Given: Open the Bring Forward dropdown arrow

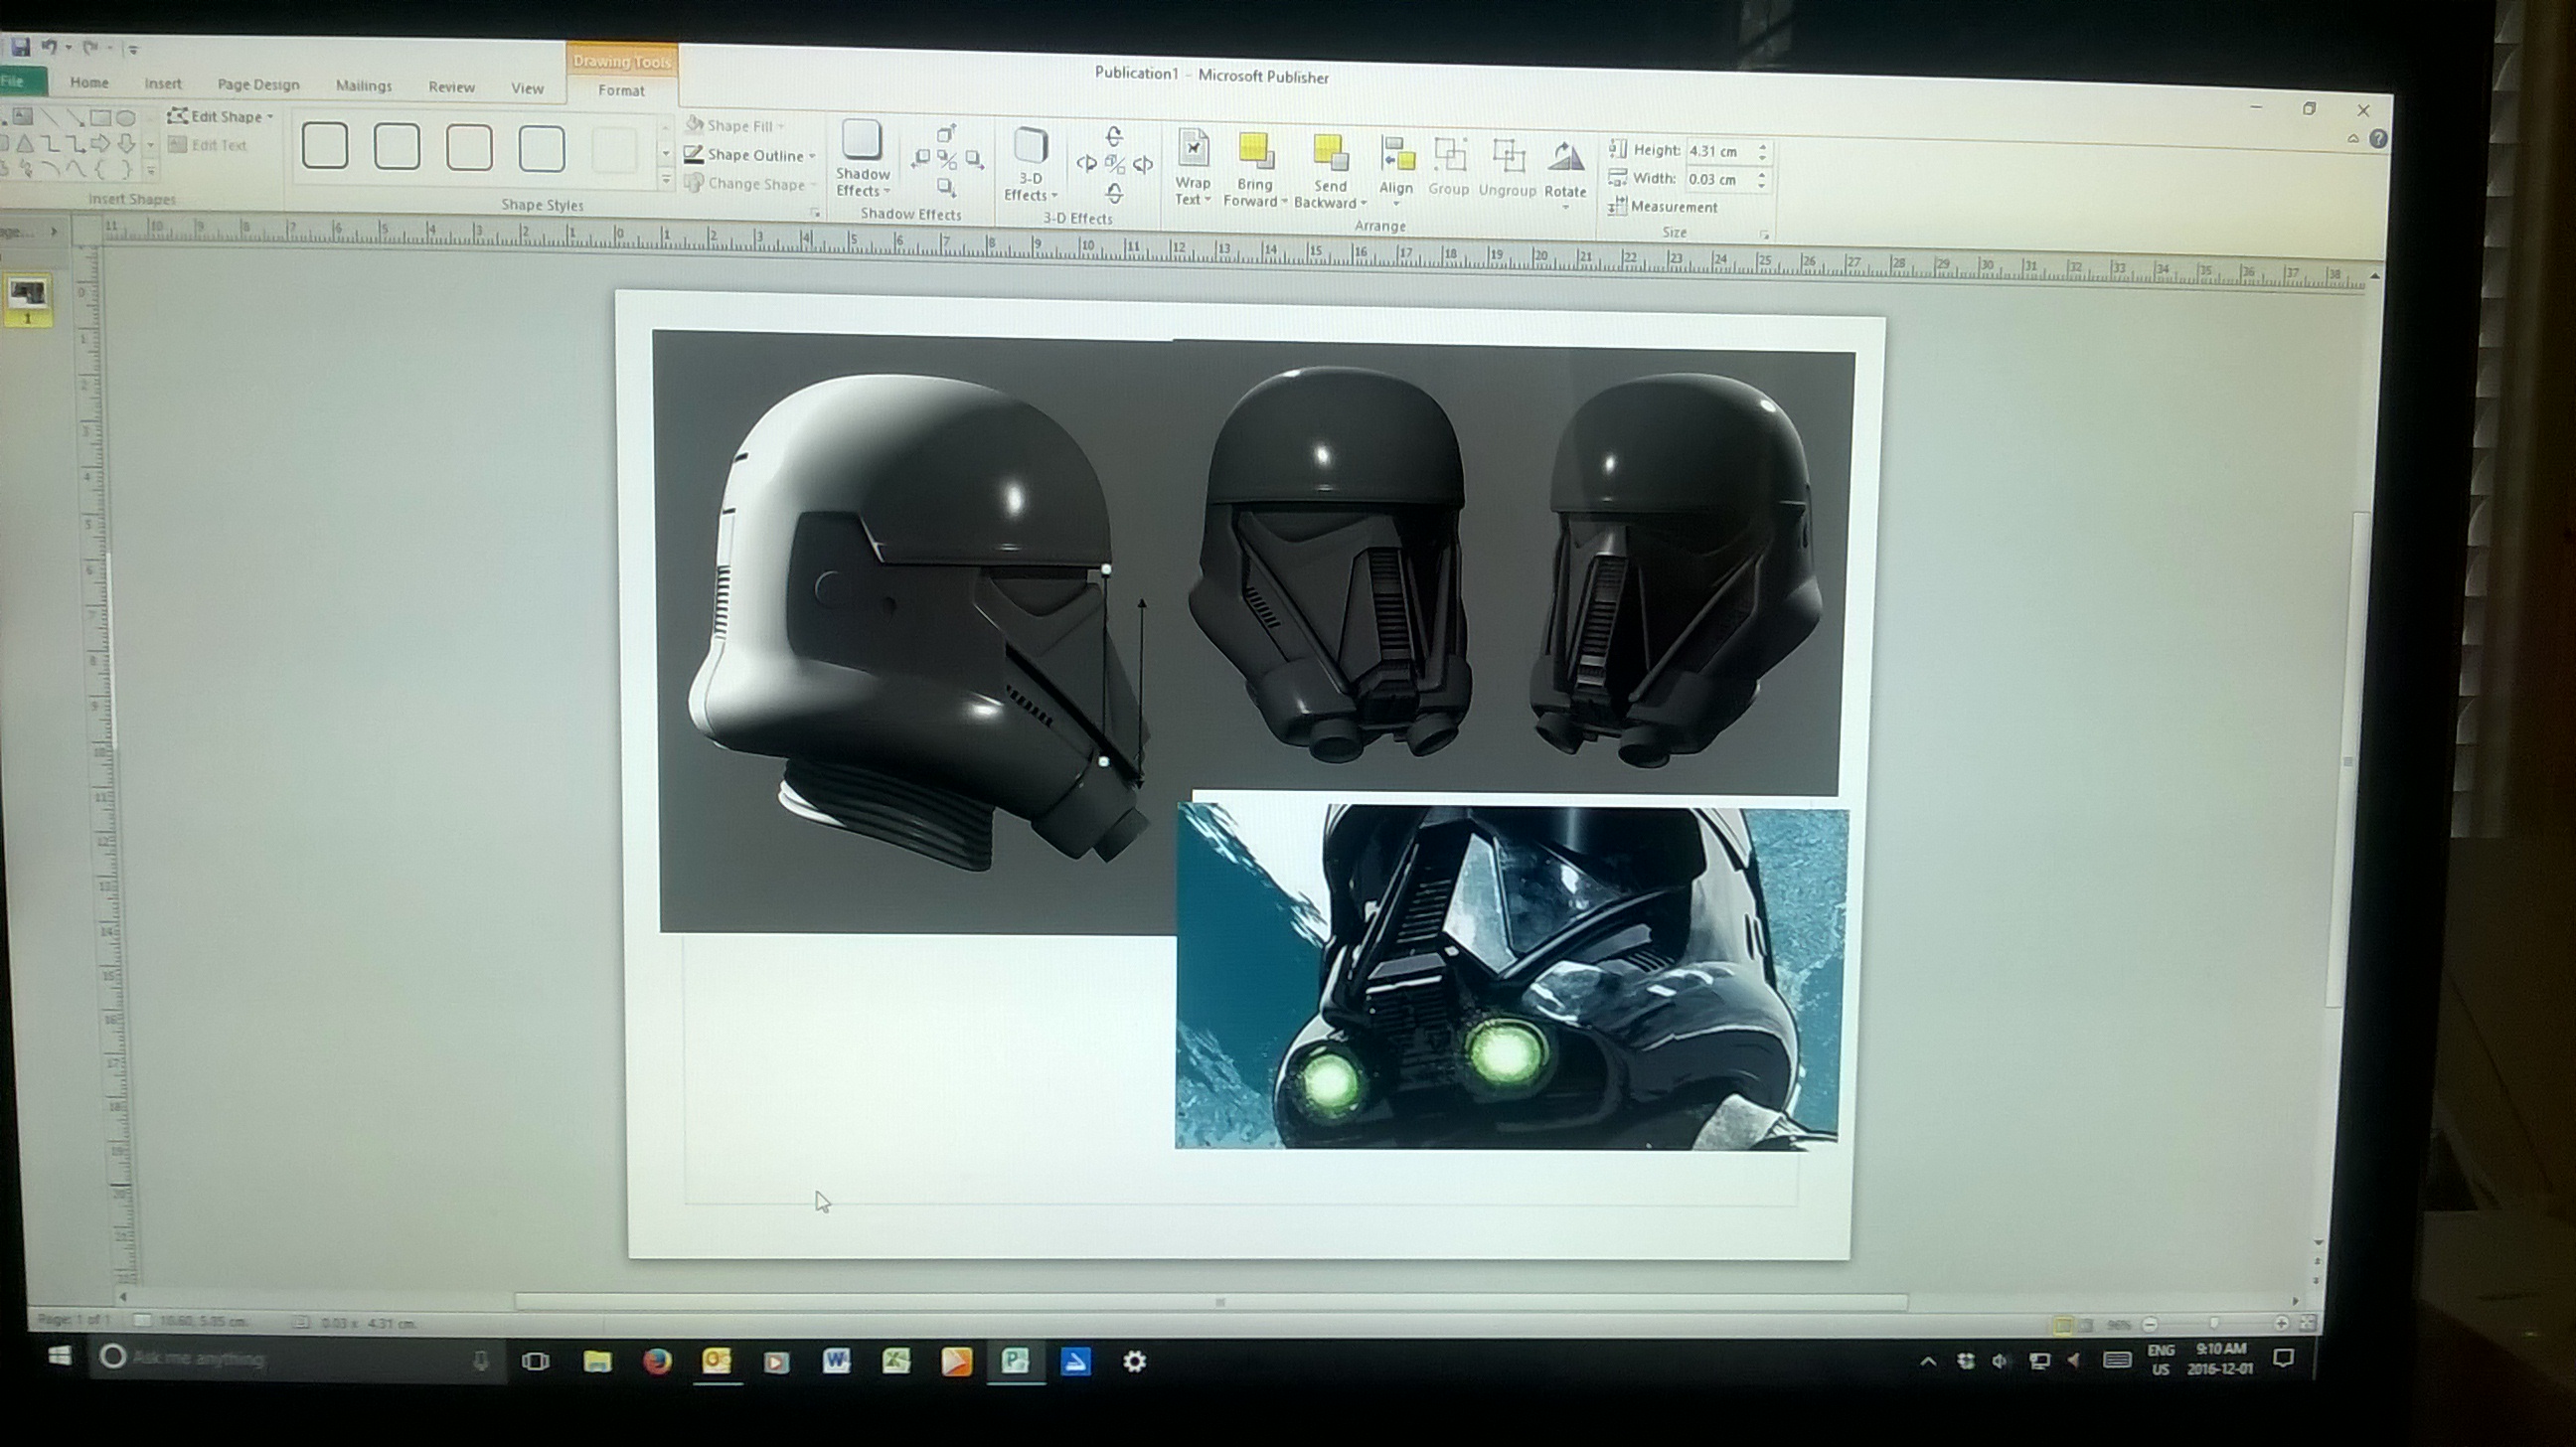Looking at the screenshot, I should [x=1284, y=202].
